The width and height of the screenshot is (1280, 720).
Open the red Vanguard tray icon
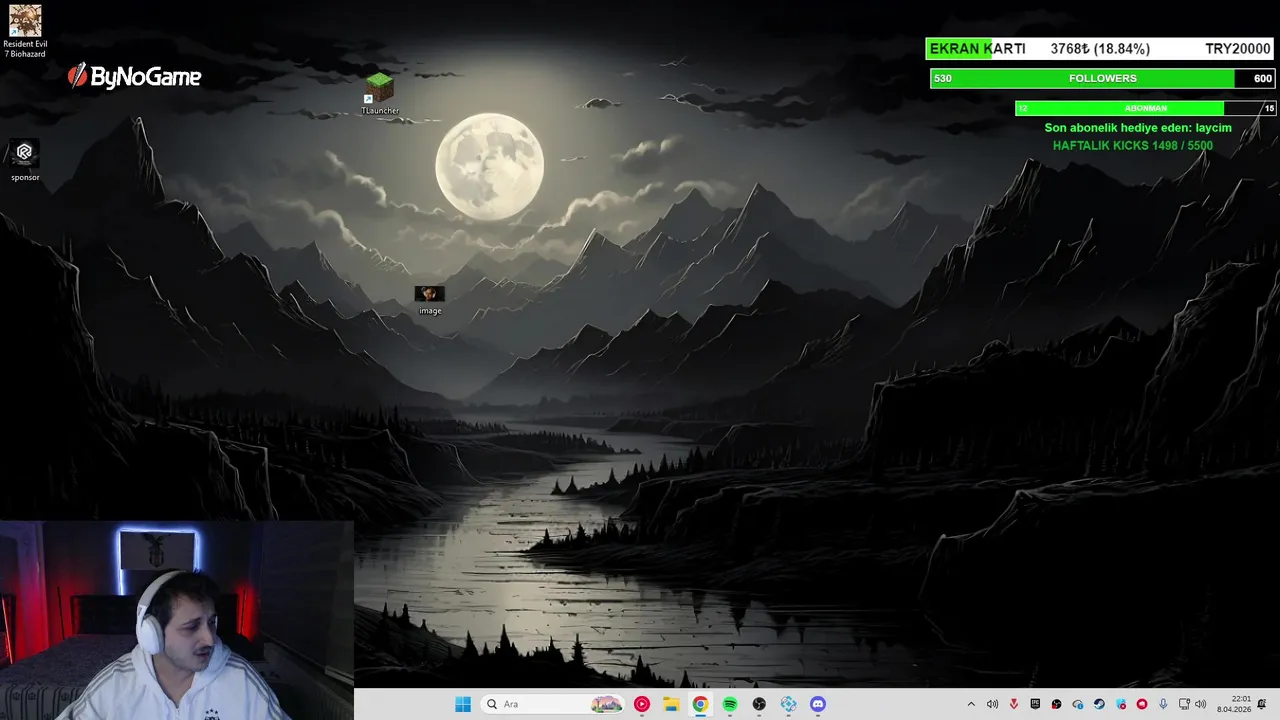(x=1014, y=704)
